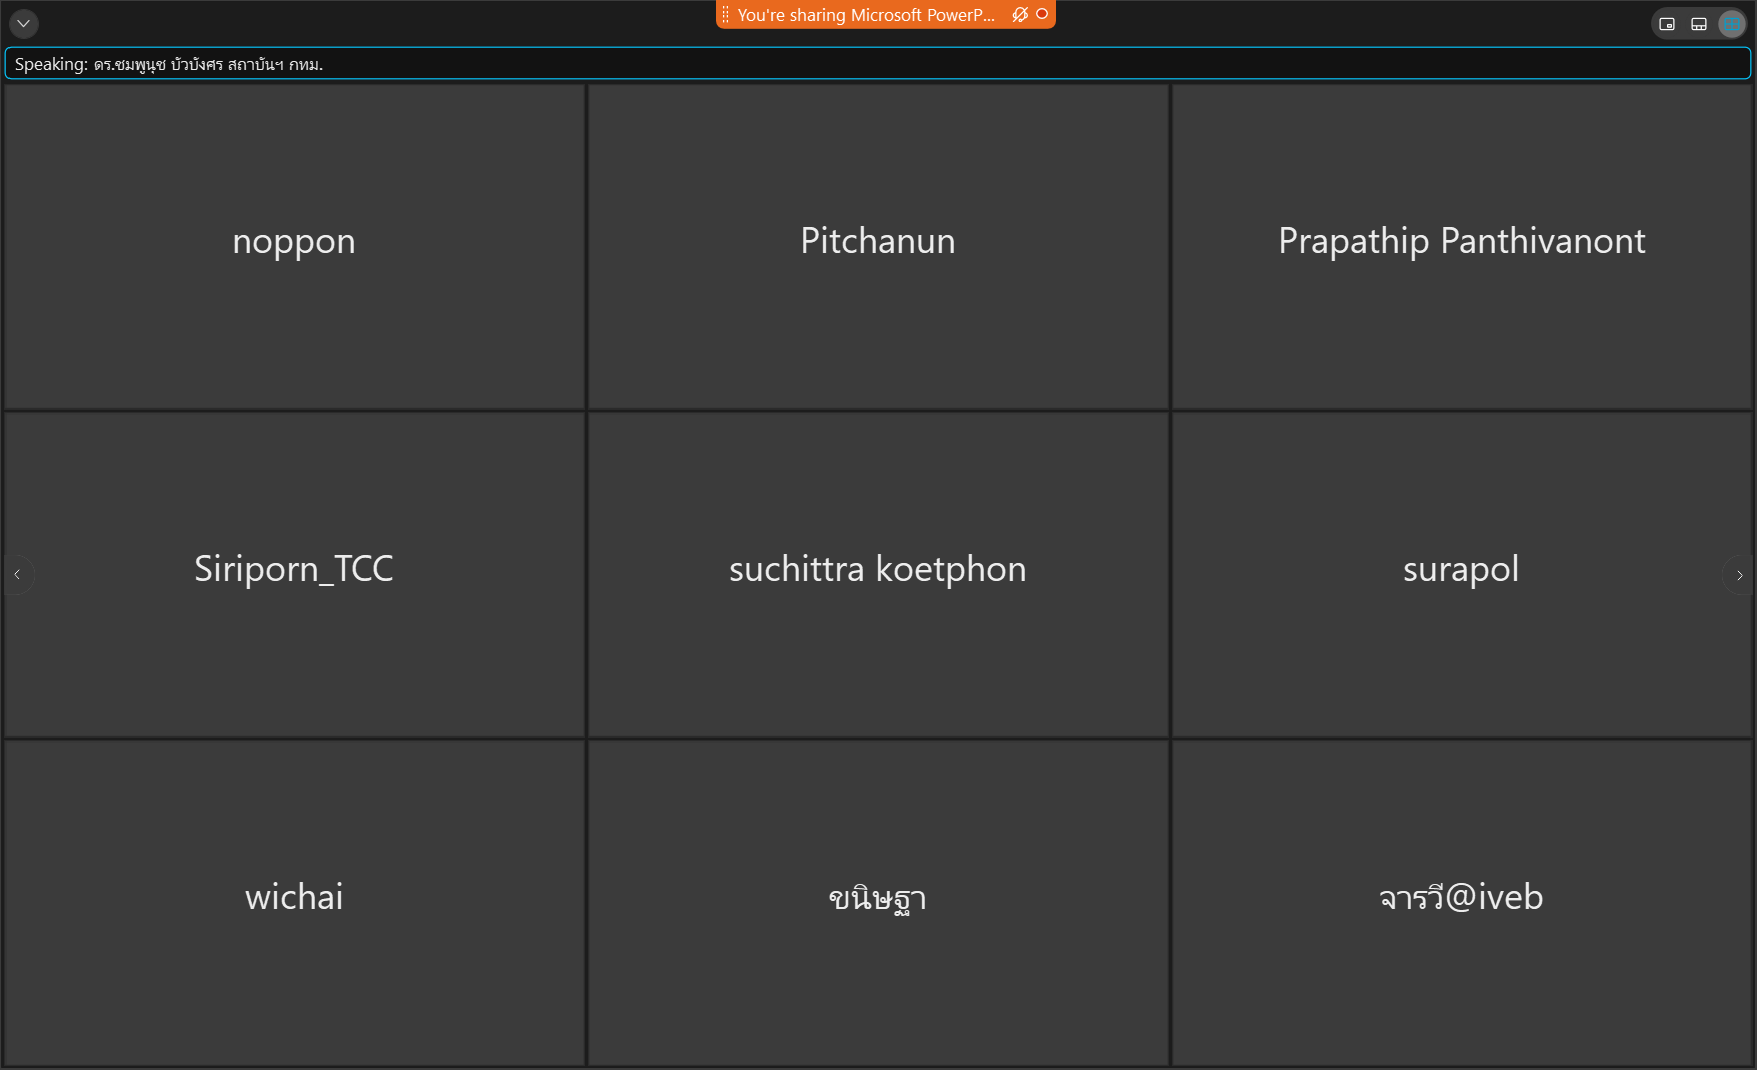This screenshot has width=1757, height=1070.
Task: Select Siriporn_TCC participant tile
Action: [294, 574]
